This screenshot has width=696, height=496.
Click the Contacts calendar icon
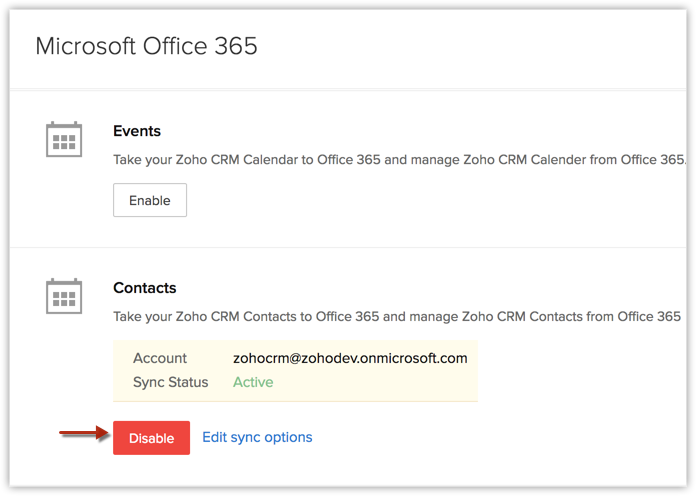click(64, 296)
